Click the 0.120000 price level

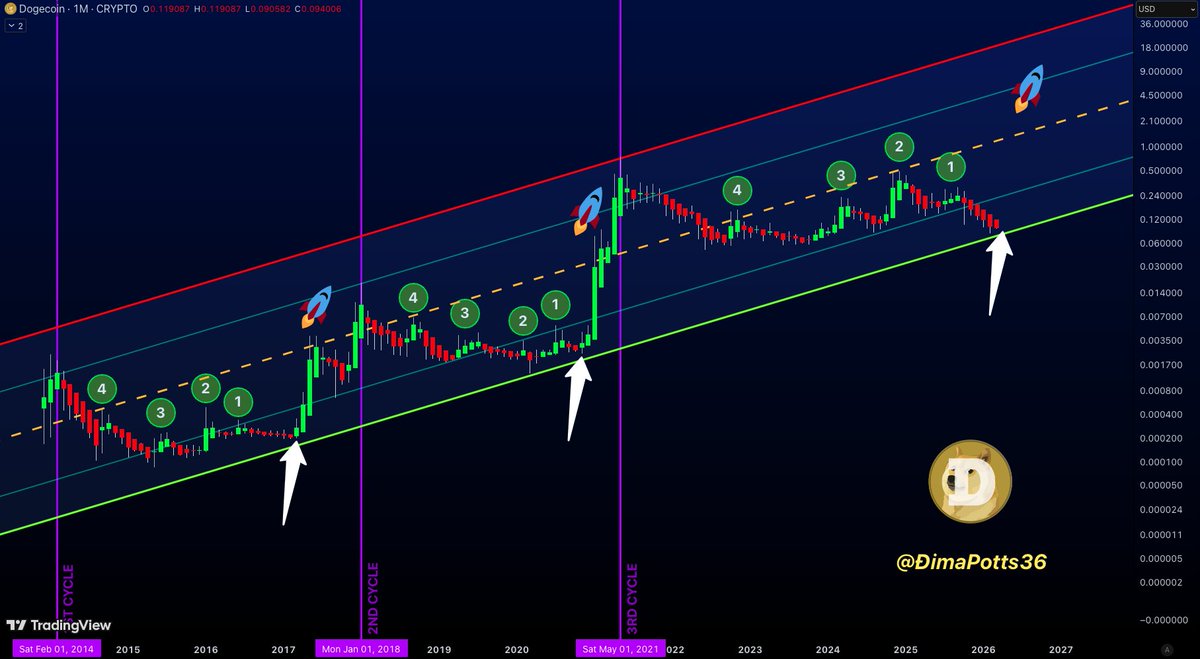[x=1162, y=220]
